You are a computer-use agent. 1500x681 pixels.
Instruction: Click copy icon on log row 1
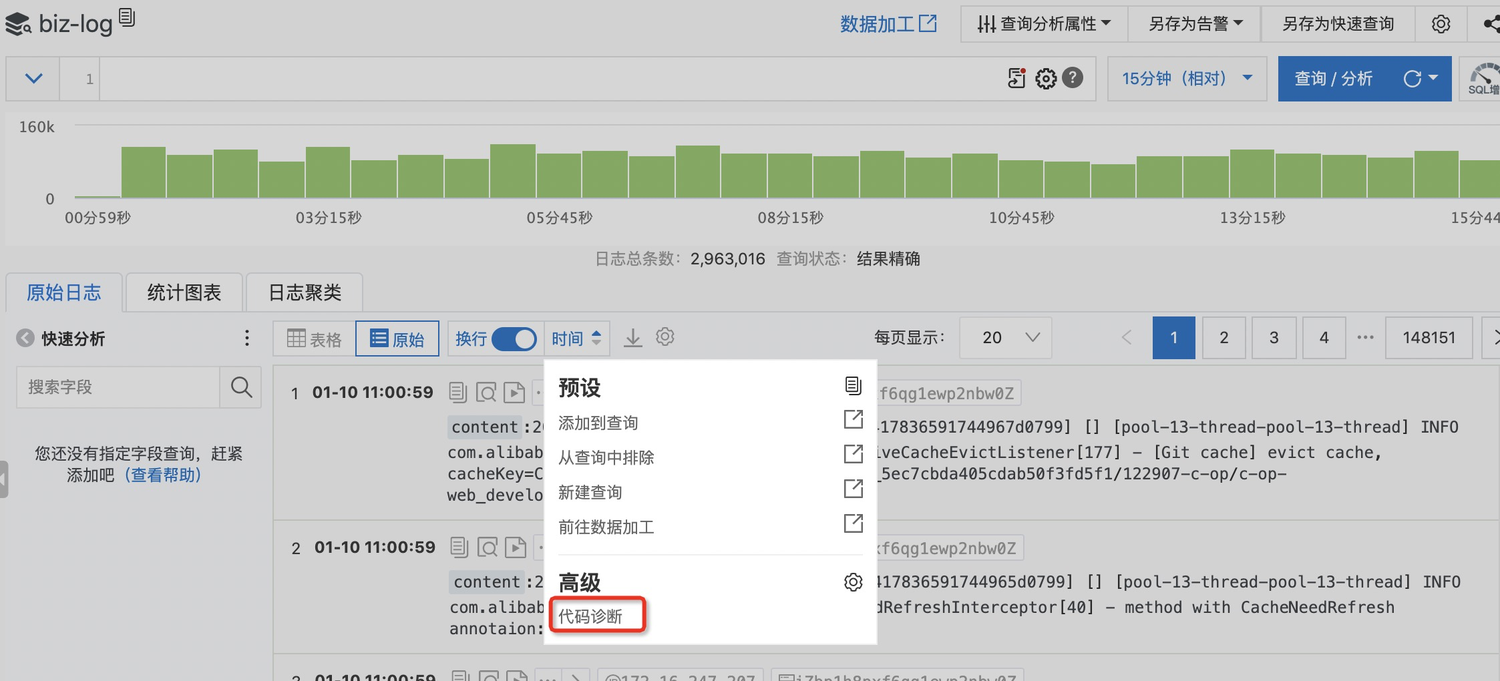pyautogui.click(x=458, y=392)
